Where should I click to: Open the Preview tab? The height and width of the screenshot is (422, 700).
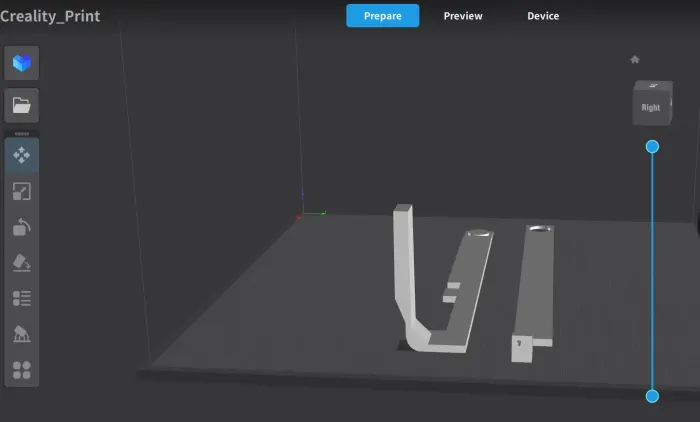(463, 16)
